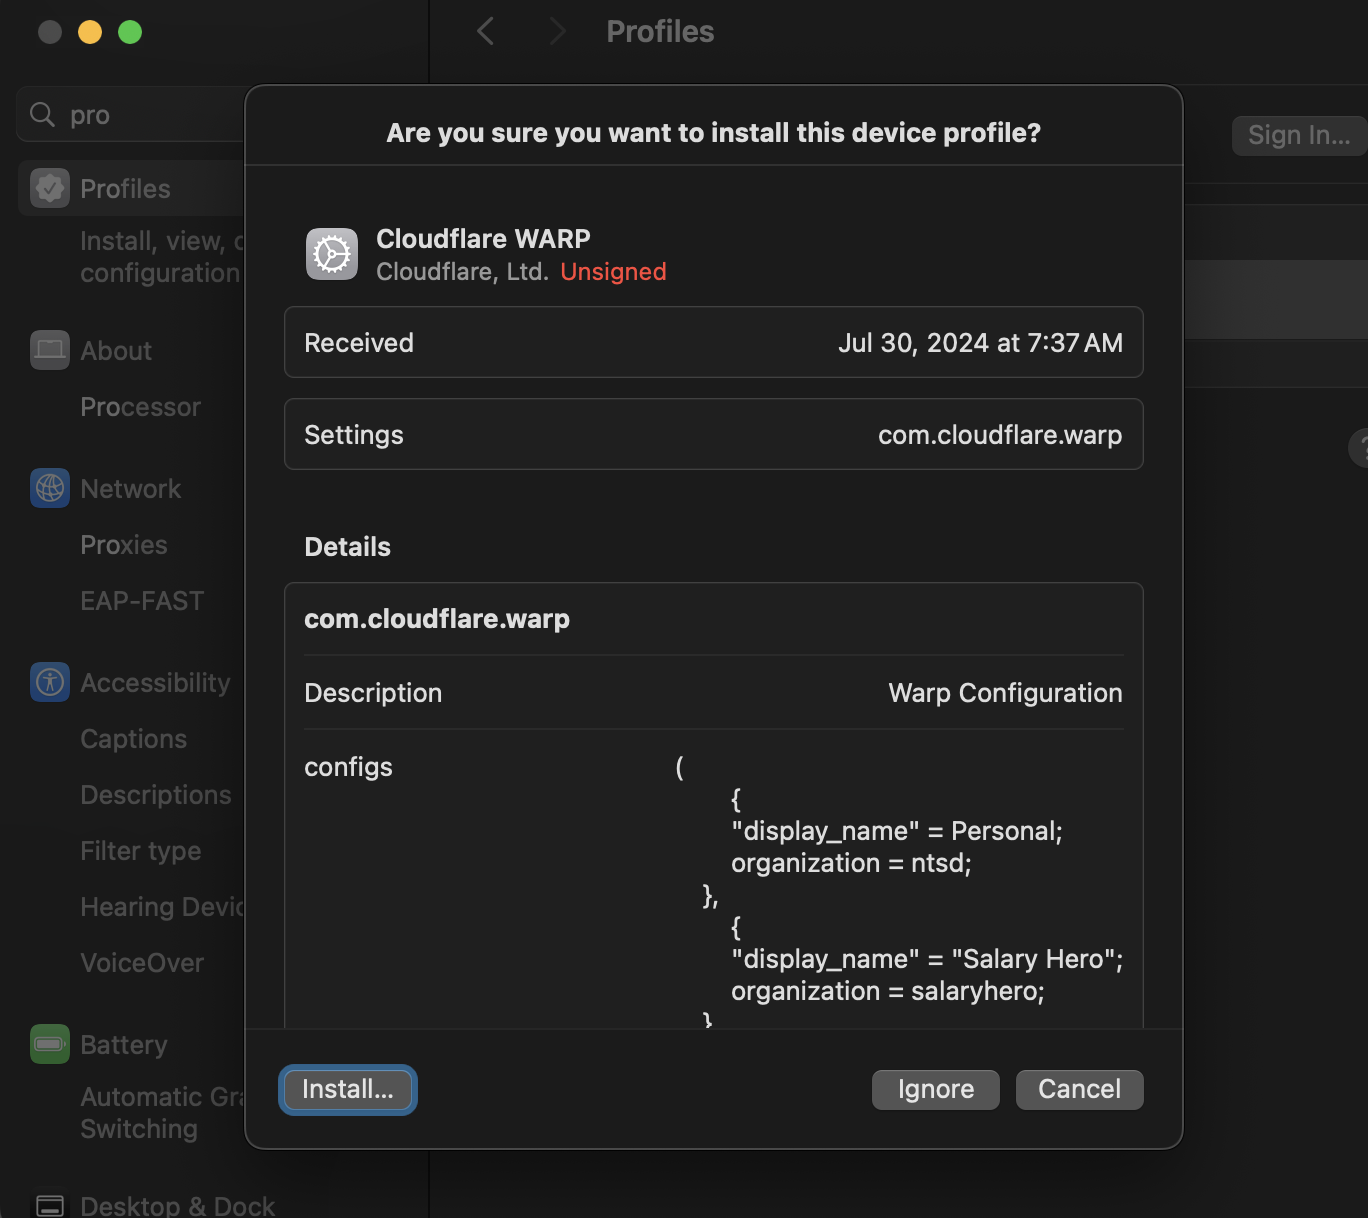Open the Hearing Devices entry
The image size is (1368, 1218).
pyautogui.click(x=160, y=906)
